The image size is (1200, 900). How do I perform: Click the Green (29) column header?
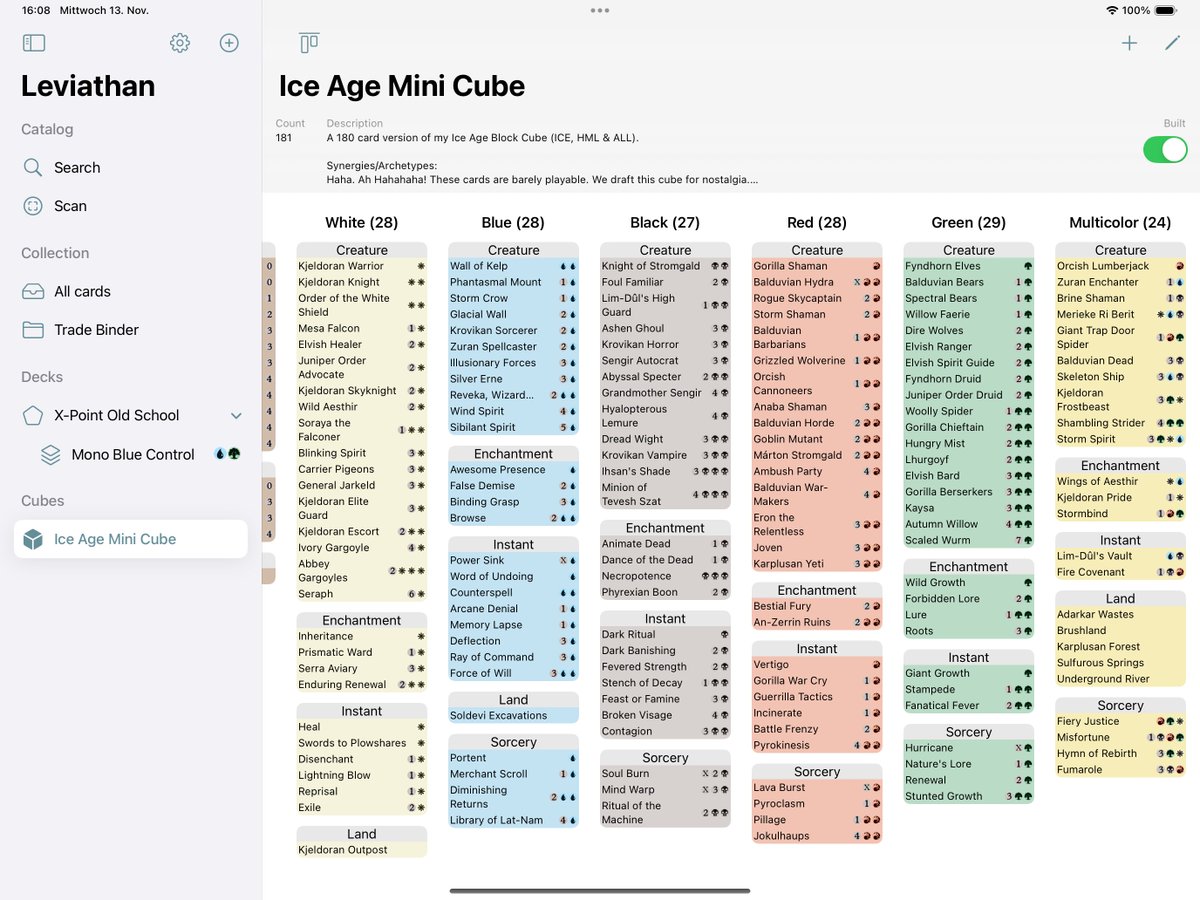click(968, 223)
